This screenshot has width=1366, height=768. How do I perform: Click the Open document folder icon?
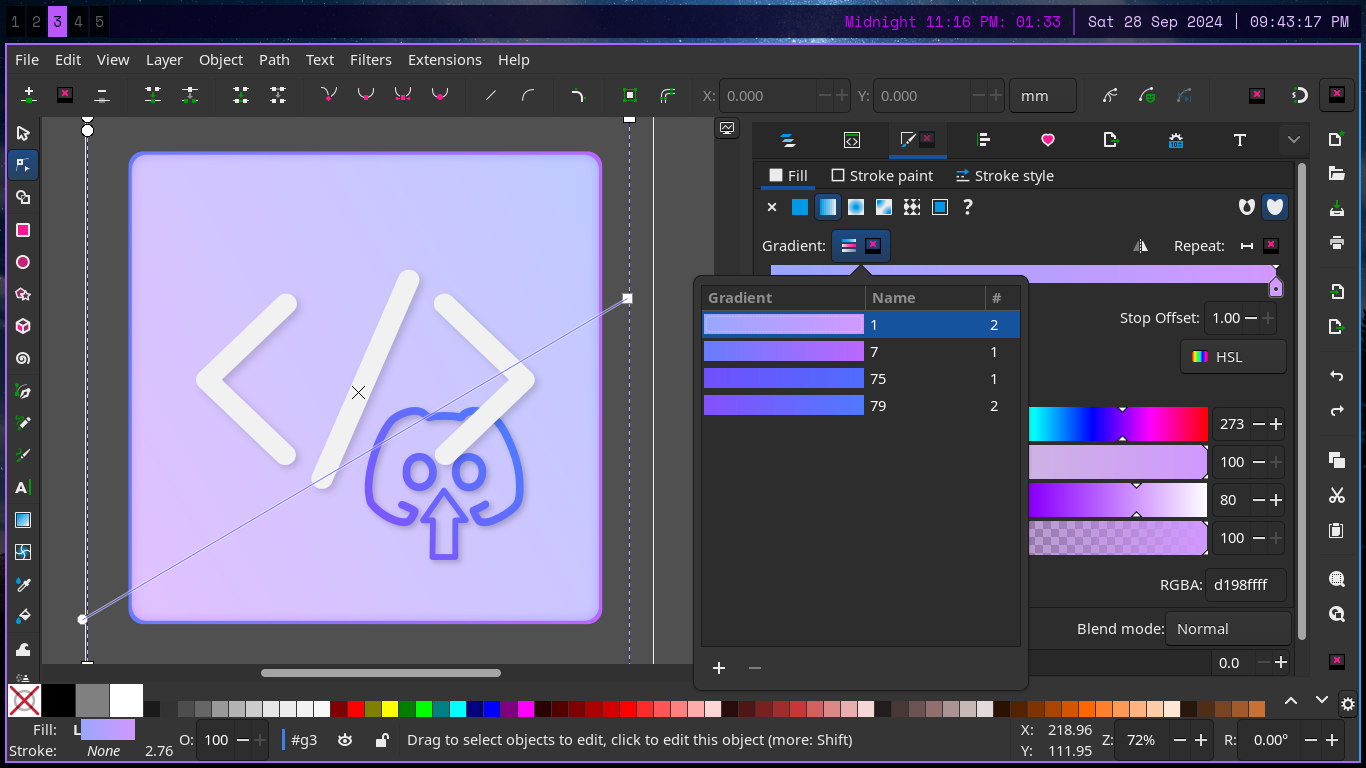[1337, 173]
